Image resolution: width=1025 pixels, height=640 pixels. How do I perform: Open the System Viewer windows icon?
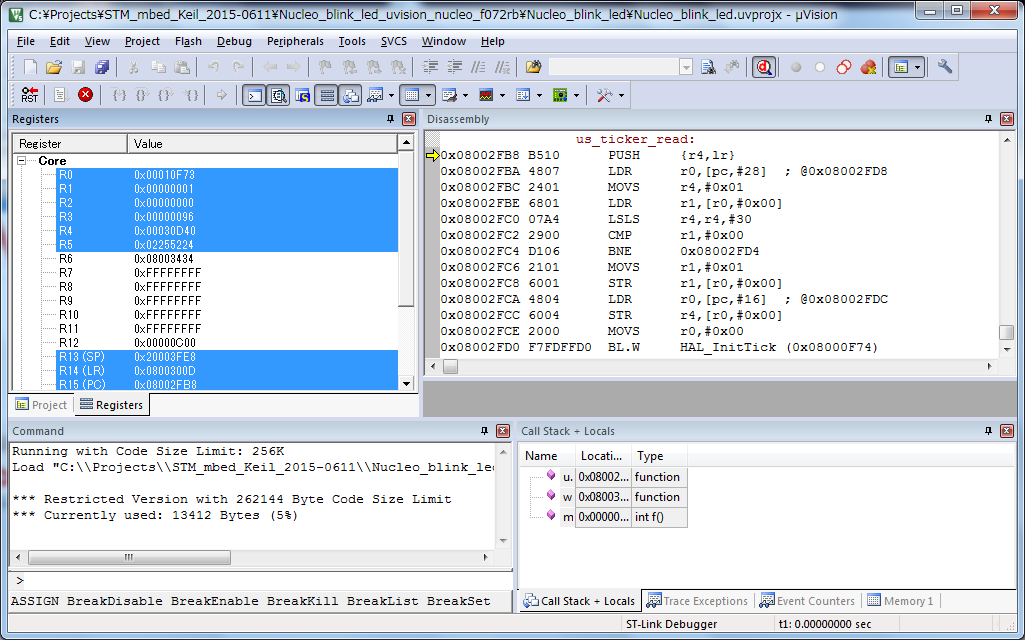pyautogui.click(x=560, y=95)
